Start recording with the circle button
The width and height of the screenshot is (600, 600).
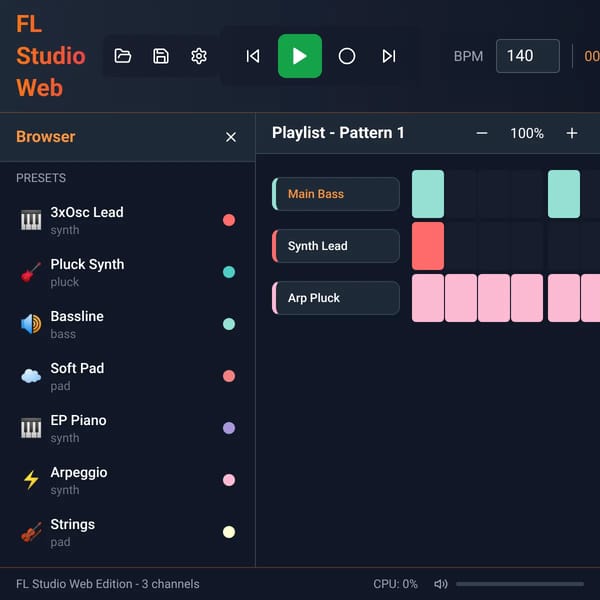pyautogui.click(x=347, y=56)
